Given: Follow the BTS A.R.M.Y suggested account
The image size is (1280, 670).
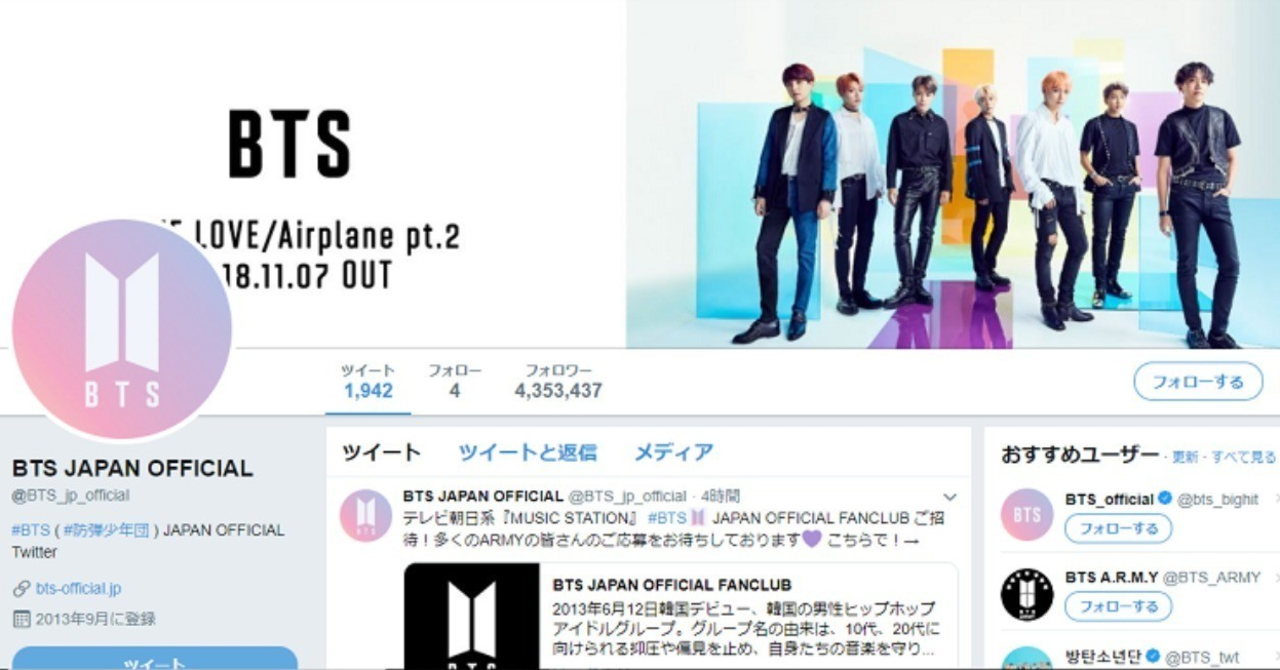Looking at the screenshot, I should tap(1118, 606).
